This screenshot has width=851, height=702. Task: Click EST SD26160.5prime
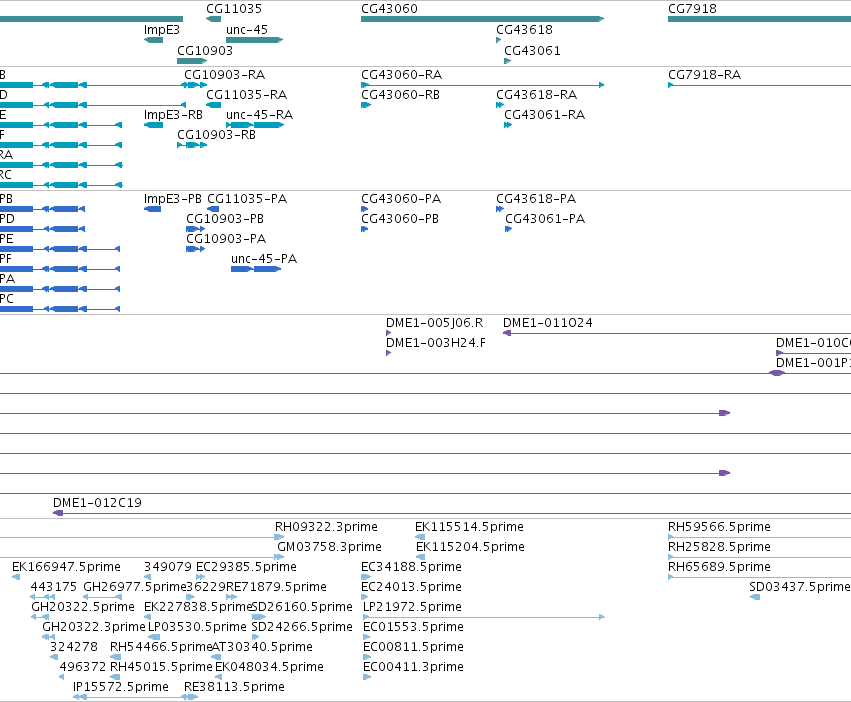(x=302, y=607)
